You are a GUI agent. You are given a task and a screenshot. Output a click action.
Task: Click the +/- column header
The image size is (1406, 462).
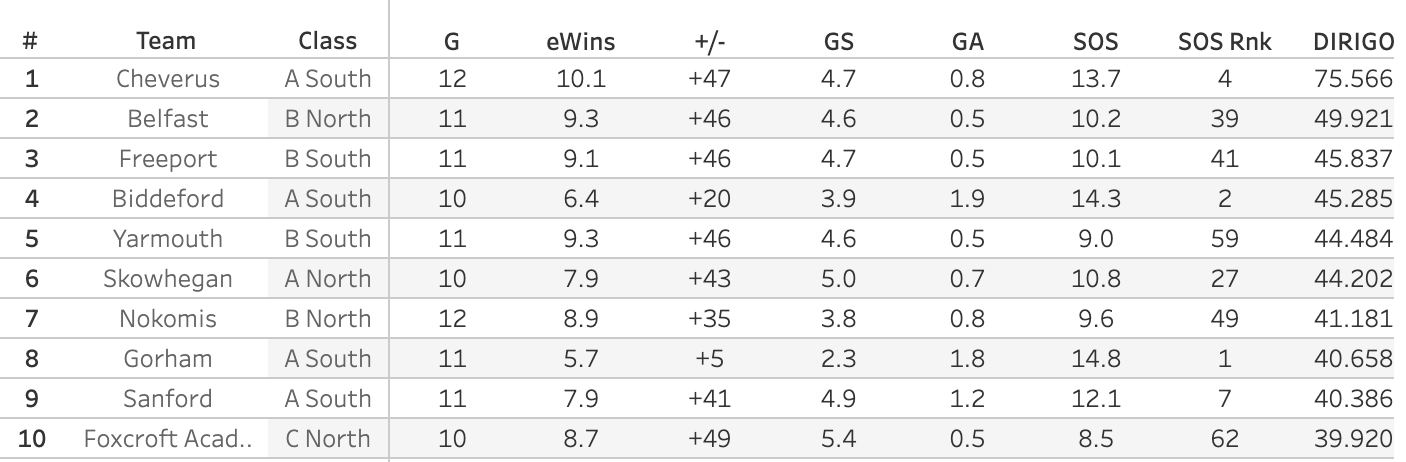tap(709, 41)
